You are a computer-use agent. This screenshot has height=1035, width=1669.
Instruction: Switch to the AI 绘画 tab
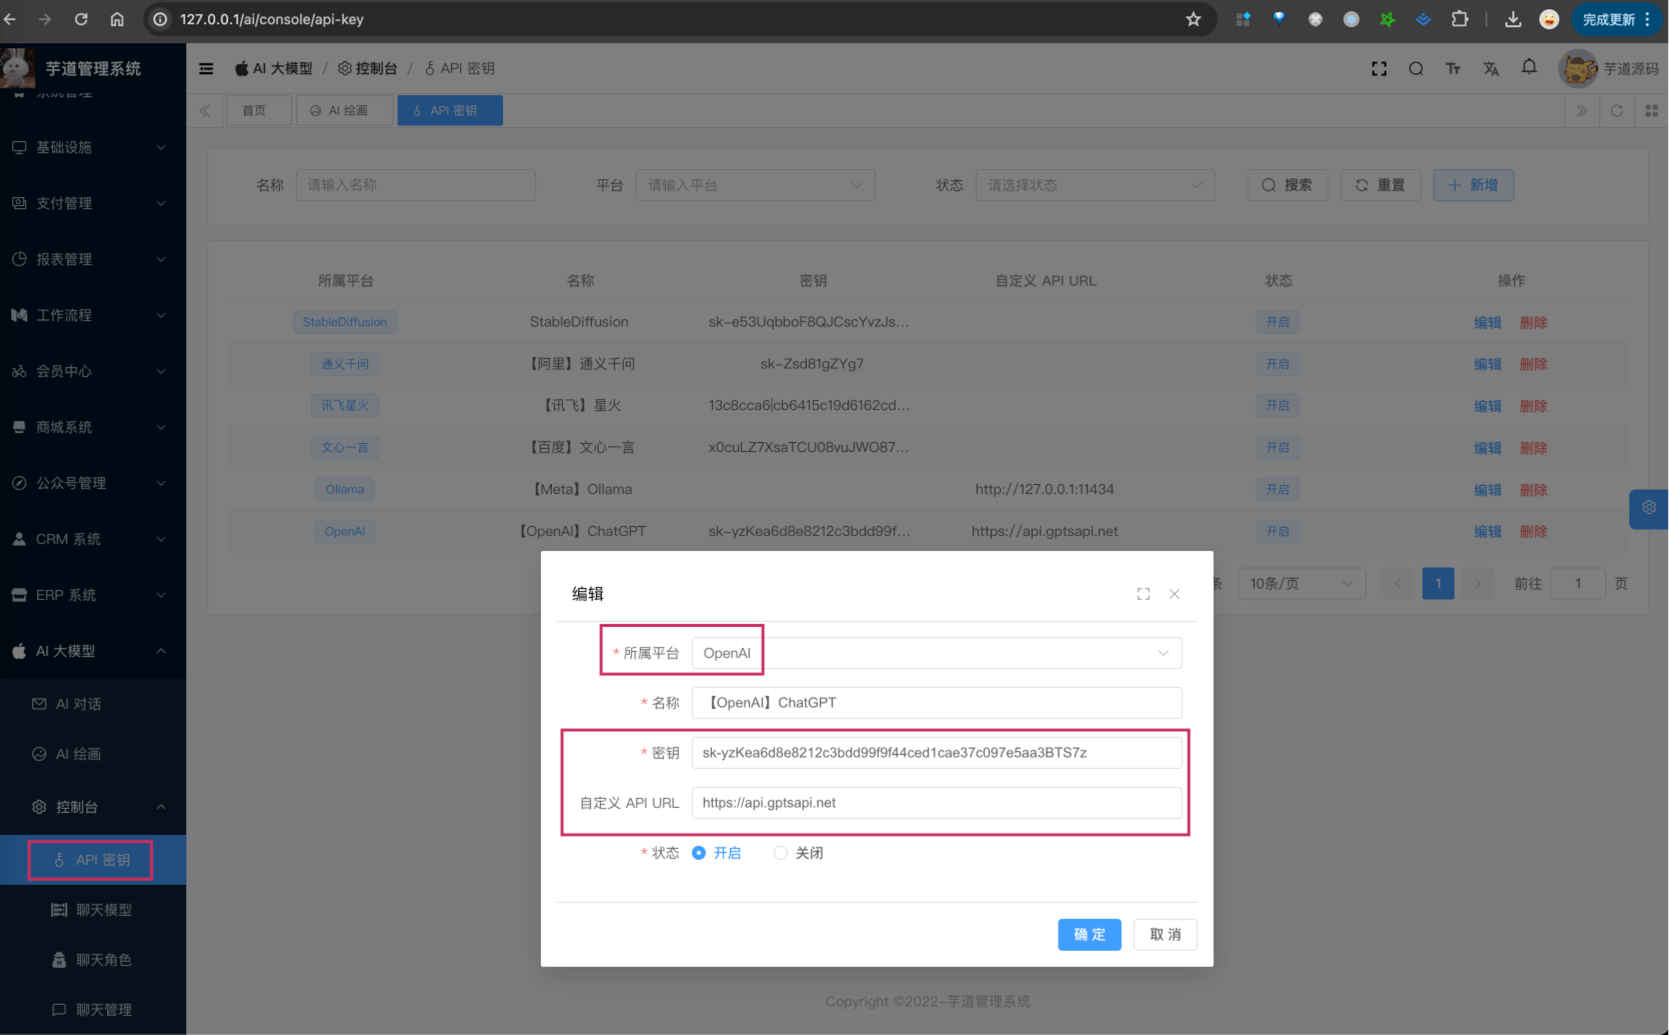pos(344,110)
